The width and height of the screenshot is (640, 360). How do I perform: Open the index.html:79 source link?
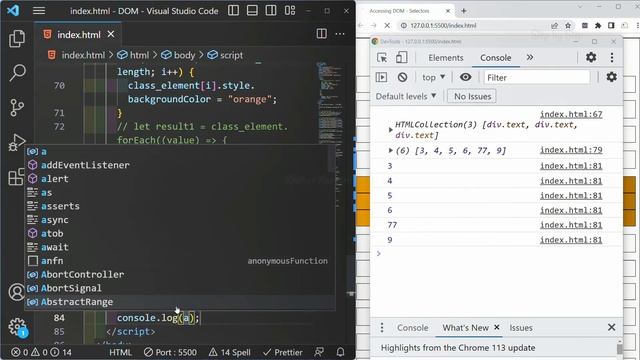pyautogui.click(x=571, y=150)
